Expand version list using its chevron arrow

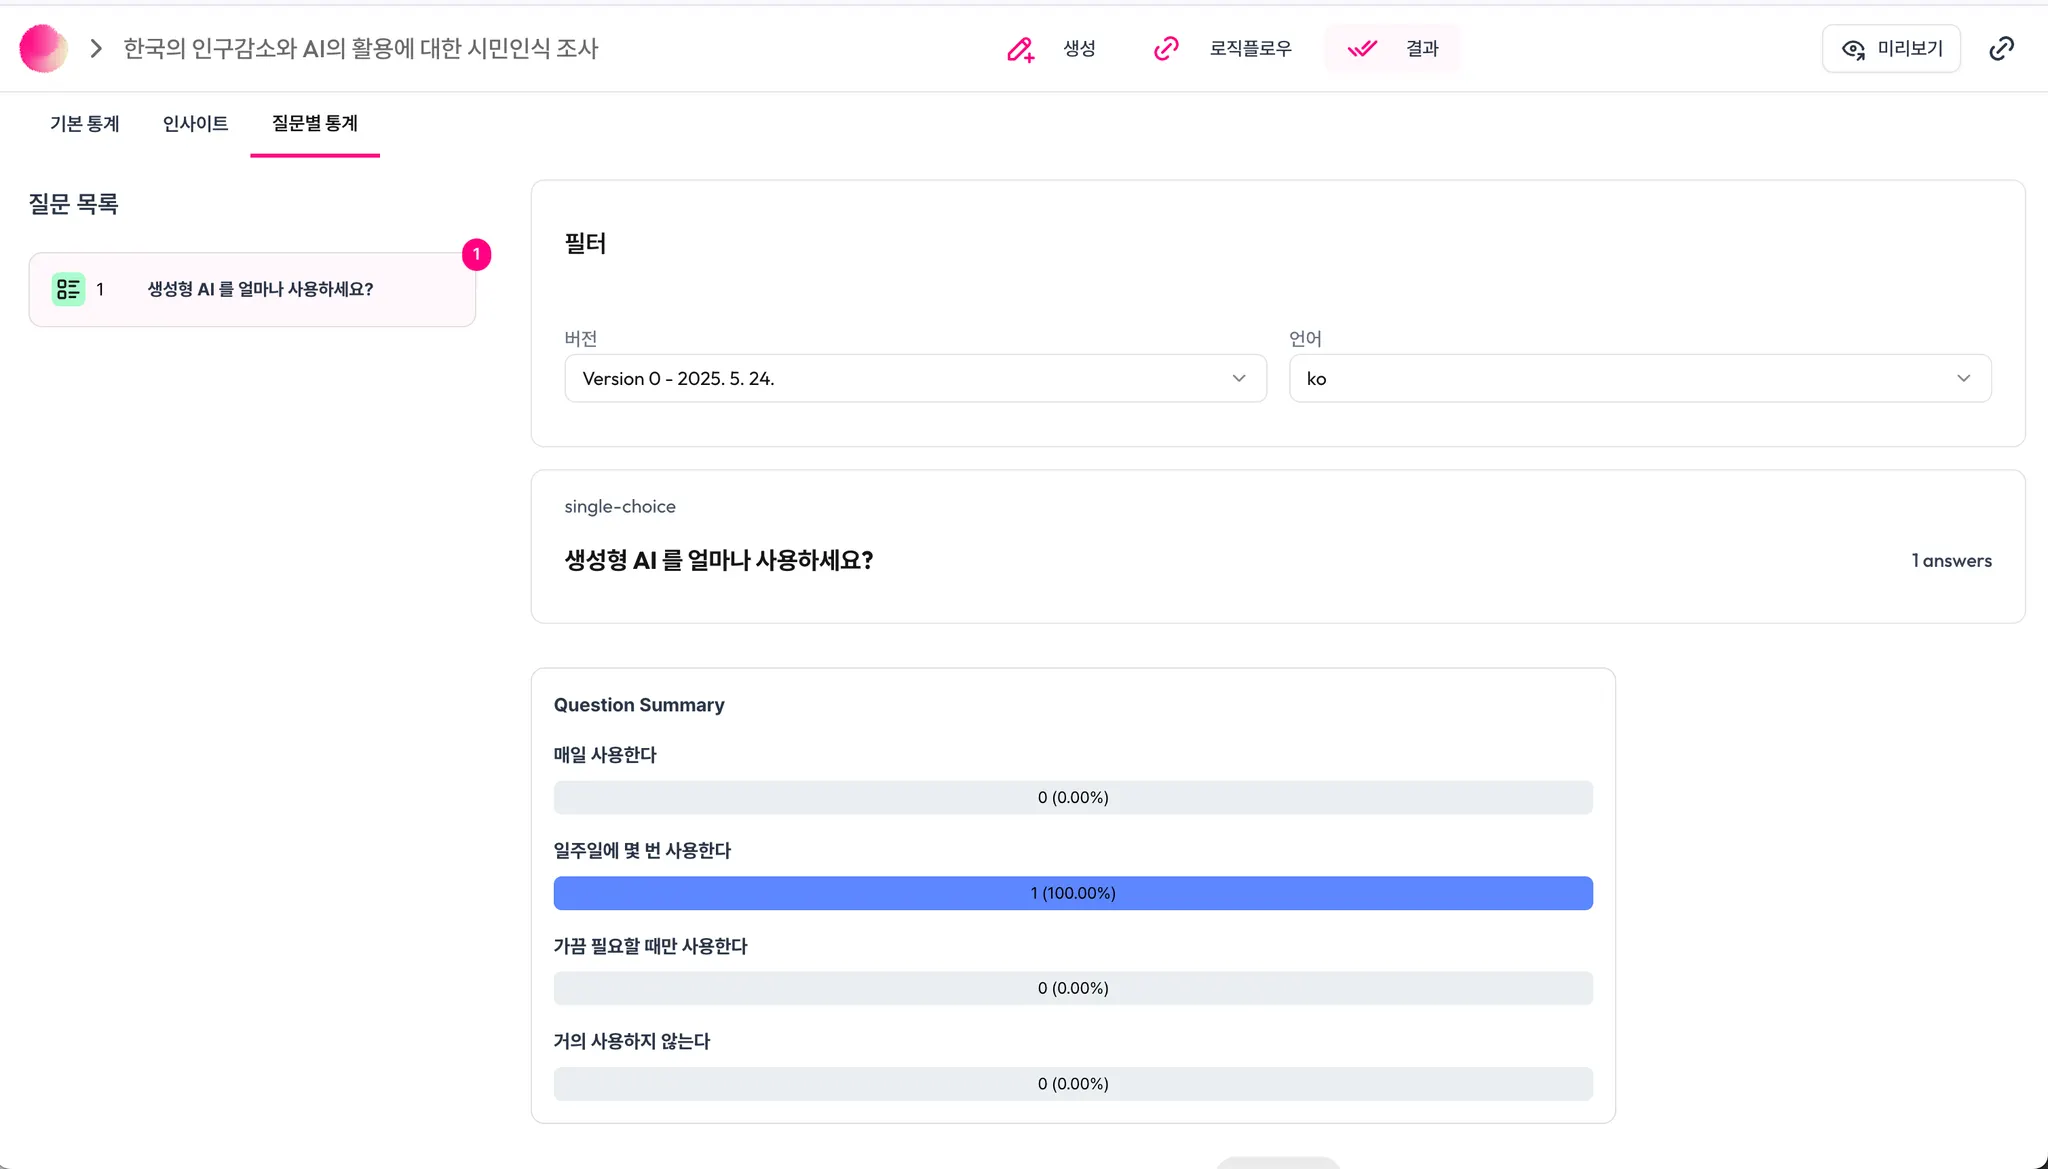tap(1239, 378)
